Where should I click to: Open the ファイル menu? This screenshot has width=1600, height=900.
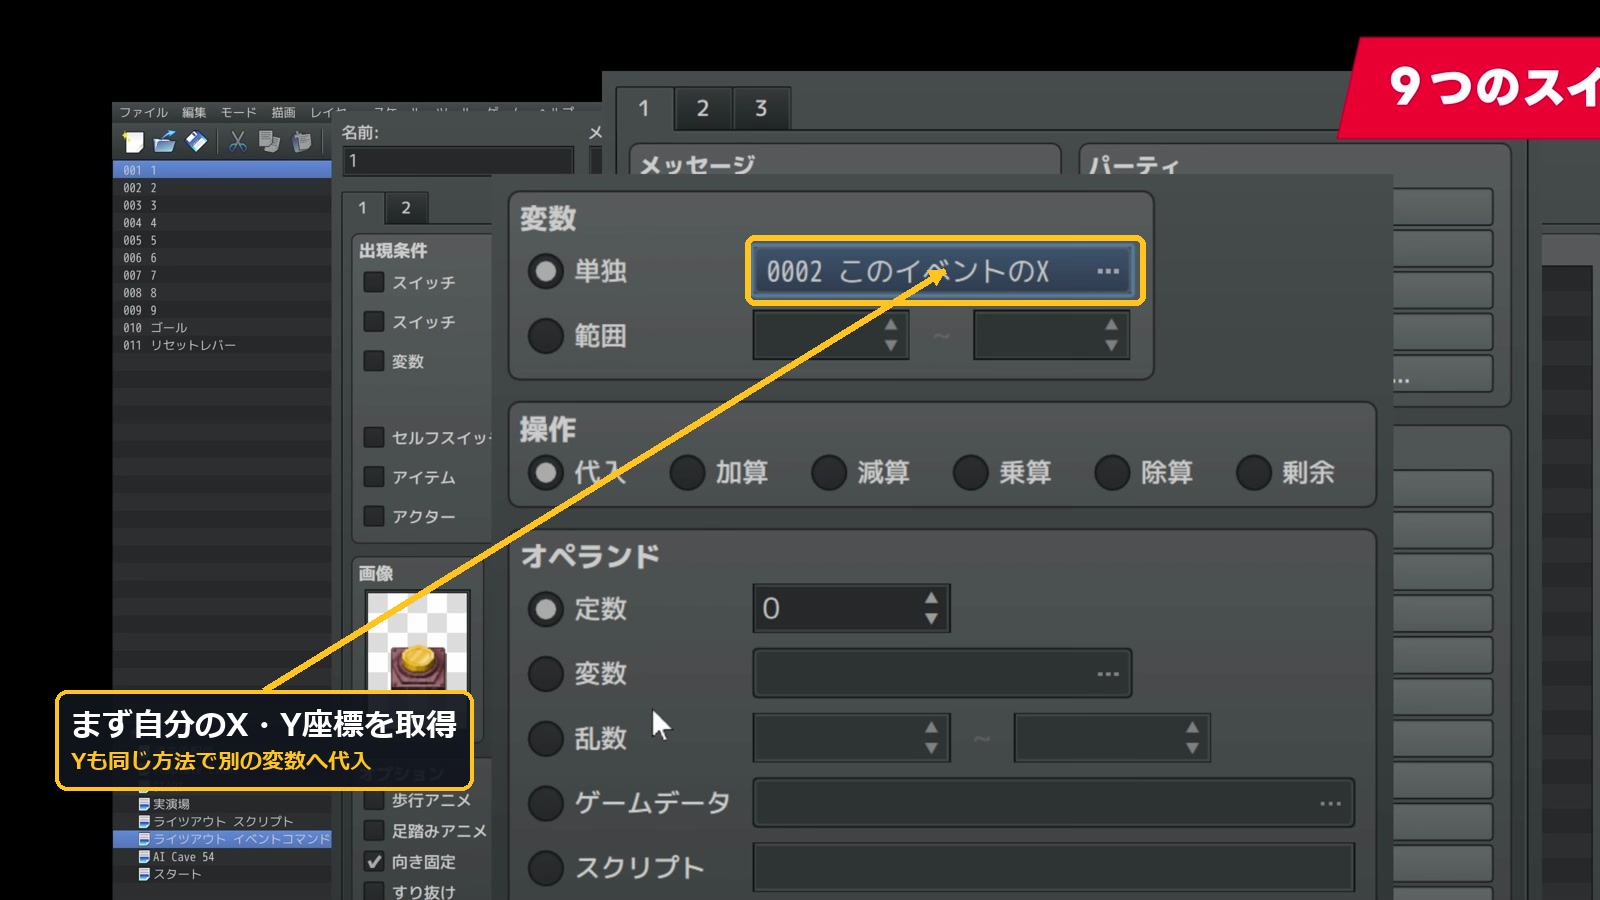tap(144, 112)
